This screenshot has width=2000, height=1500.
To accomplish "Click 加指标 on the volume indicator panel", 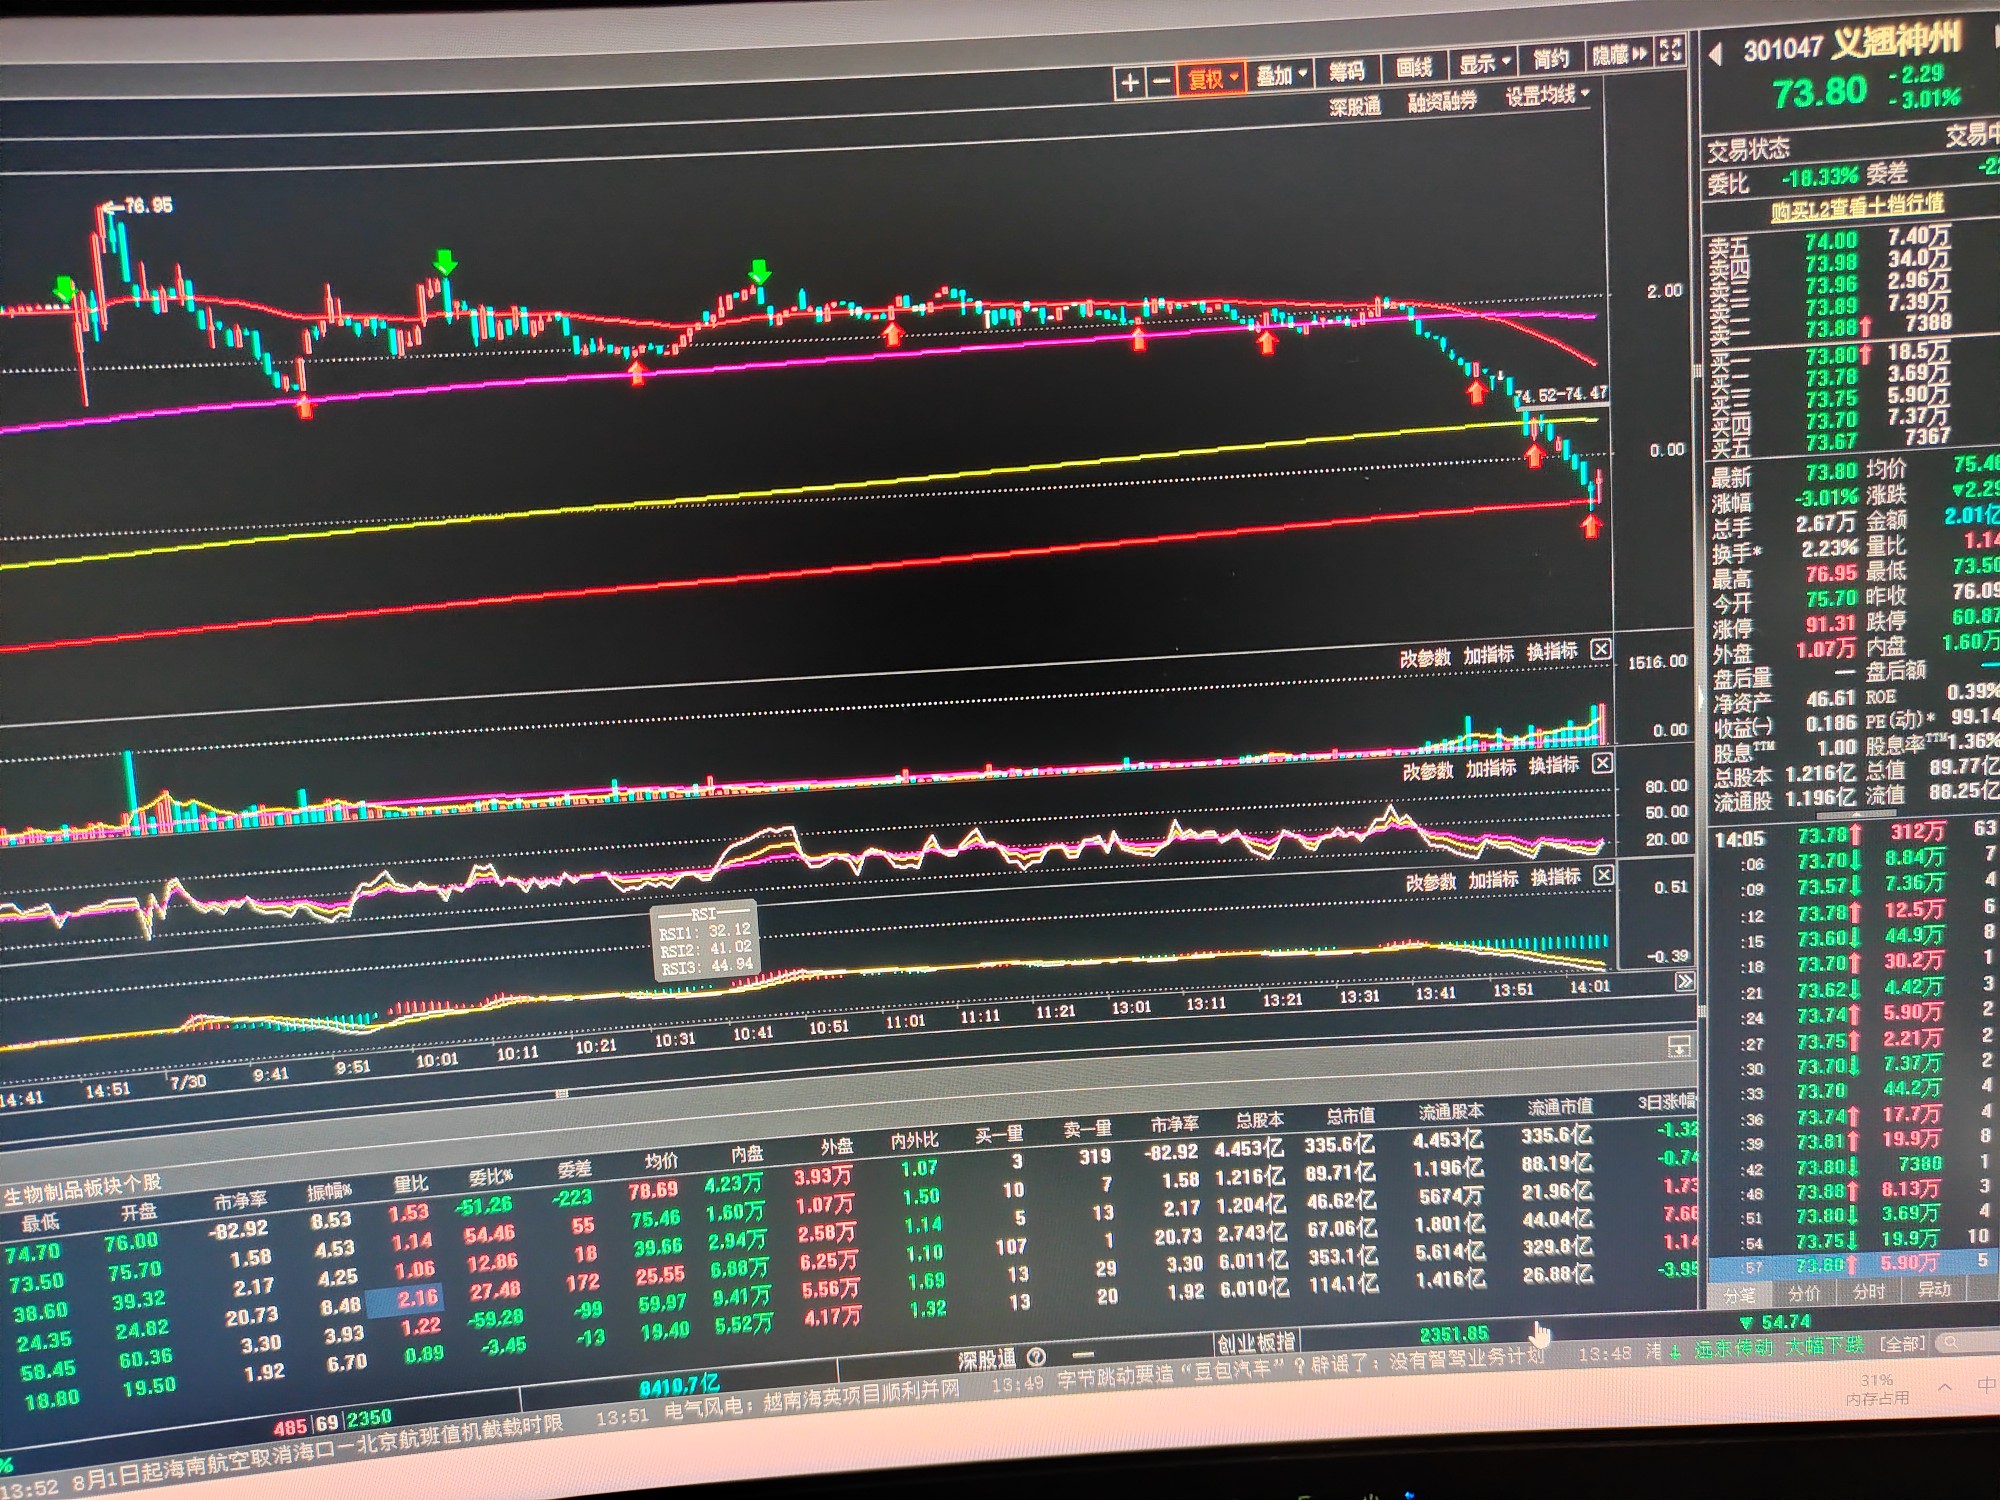I will click(1488, 655).
